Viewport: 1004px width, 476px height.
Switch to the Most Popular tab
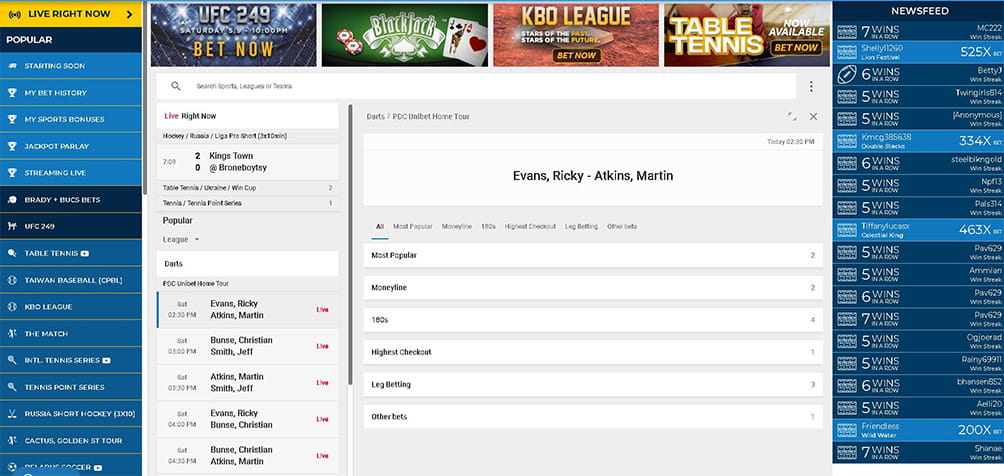point(412,227)
